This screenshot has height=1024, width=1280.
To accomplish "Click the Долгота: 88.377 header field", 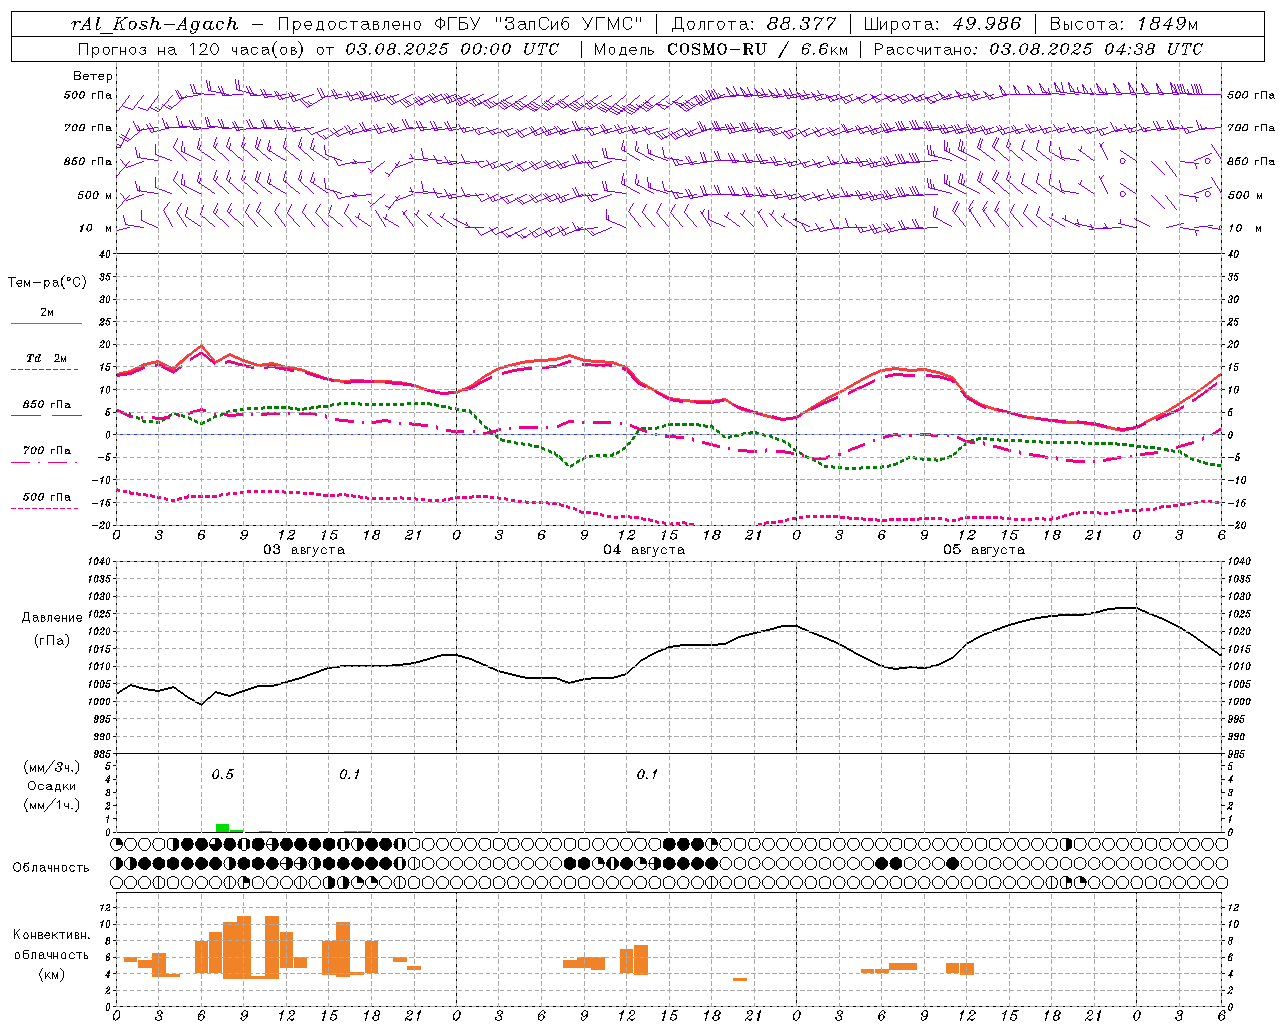I will click(x=753, y=24).
